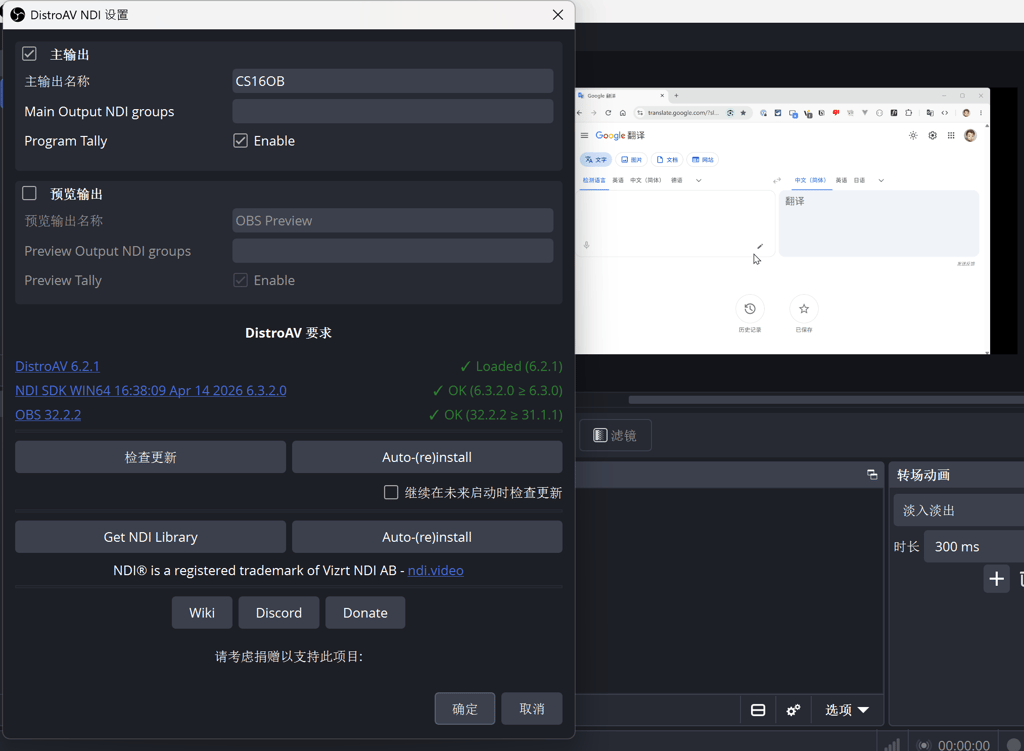The image size is (1024, 751).
Task: Check 继续在未来启动时检查更新 checkbox
Action: [x=391, y=492]
